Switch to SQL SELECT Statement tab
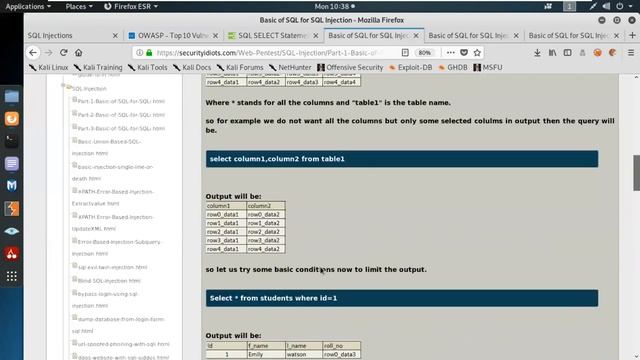The image size is (640, 360). 272,36
